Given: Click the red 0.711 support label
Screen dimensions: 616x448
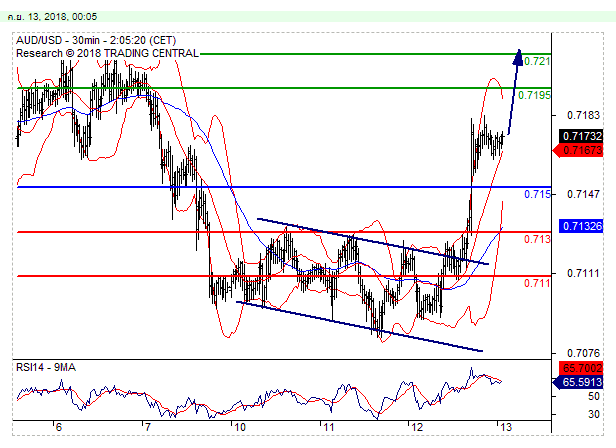Looking at the screenshot, I should click(x=537, y=283).
